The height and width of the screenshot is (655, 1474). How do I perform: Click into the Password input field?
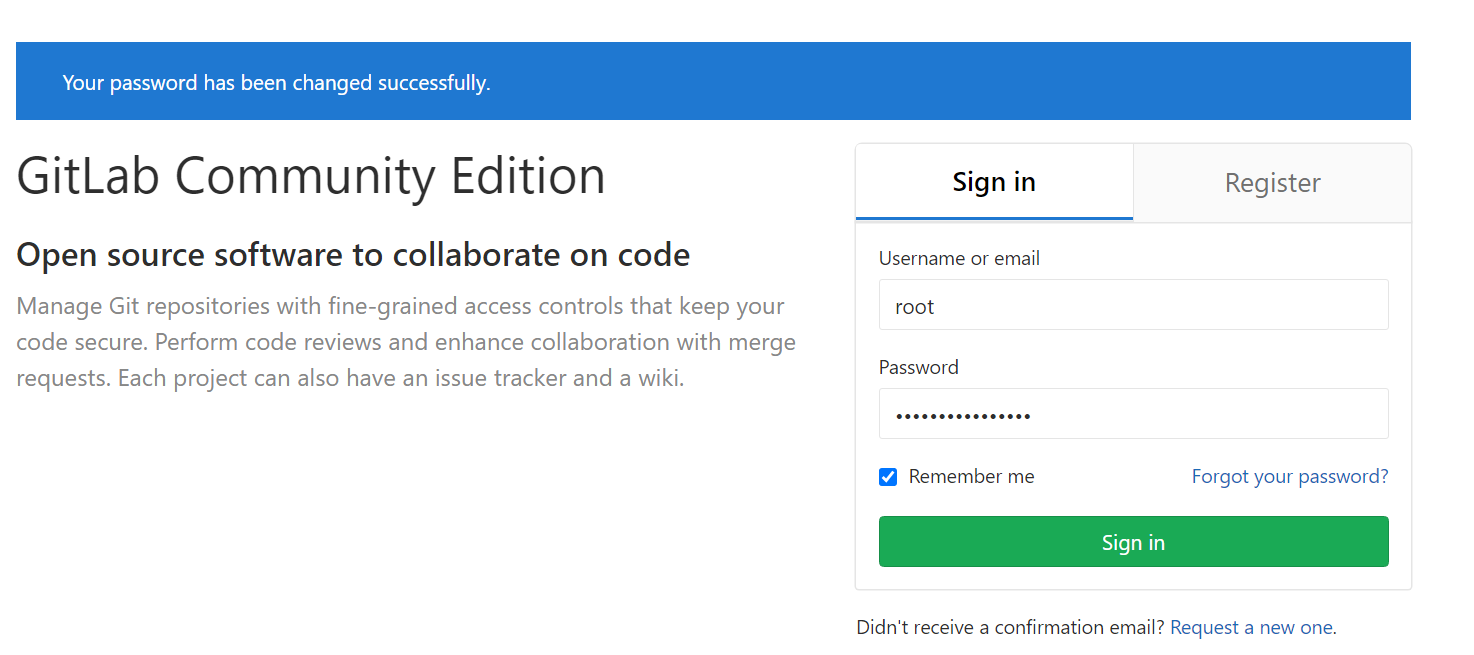point(1133,414)
